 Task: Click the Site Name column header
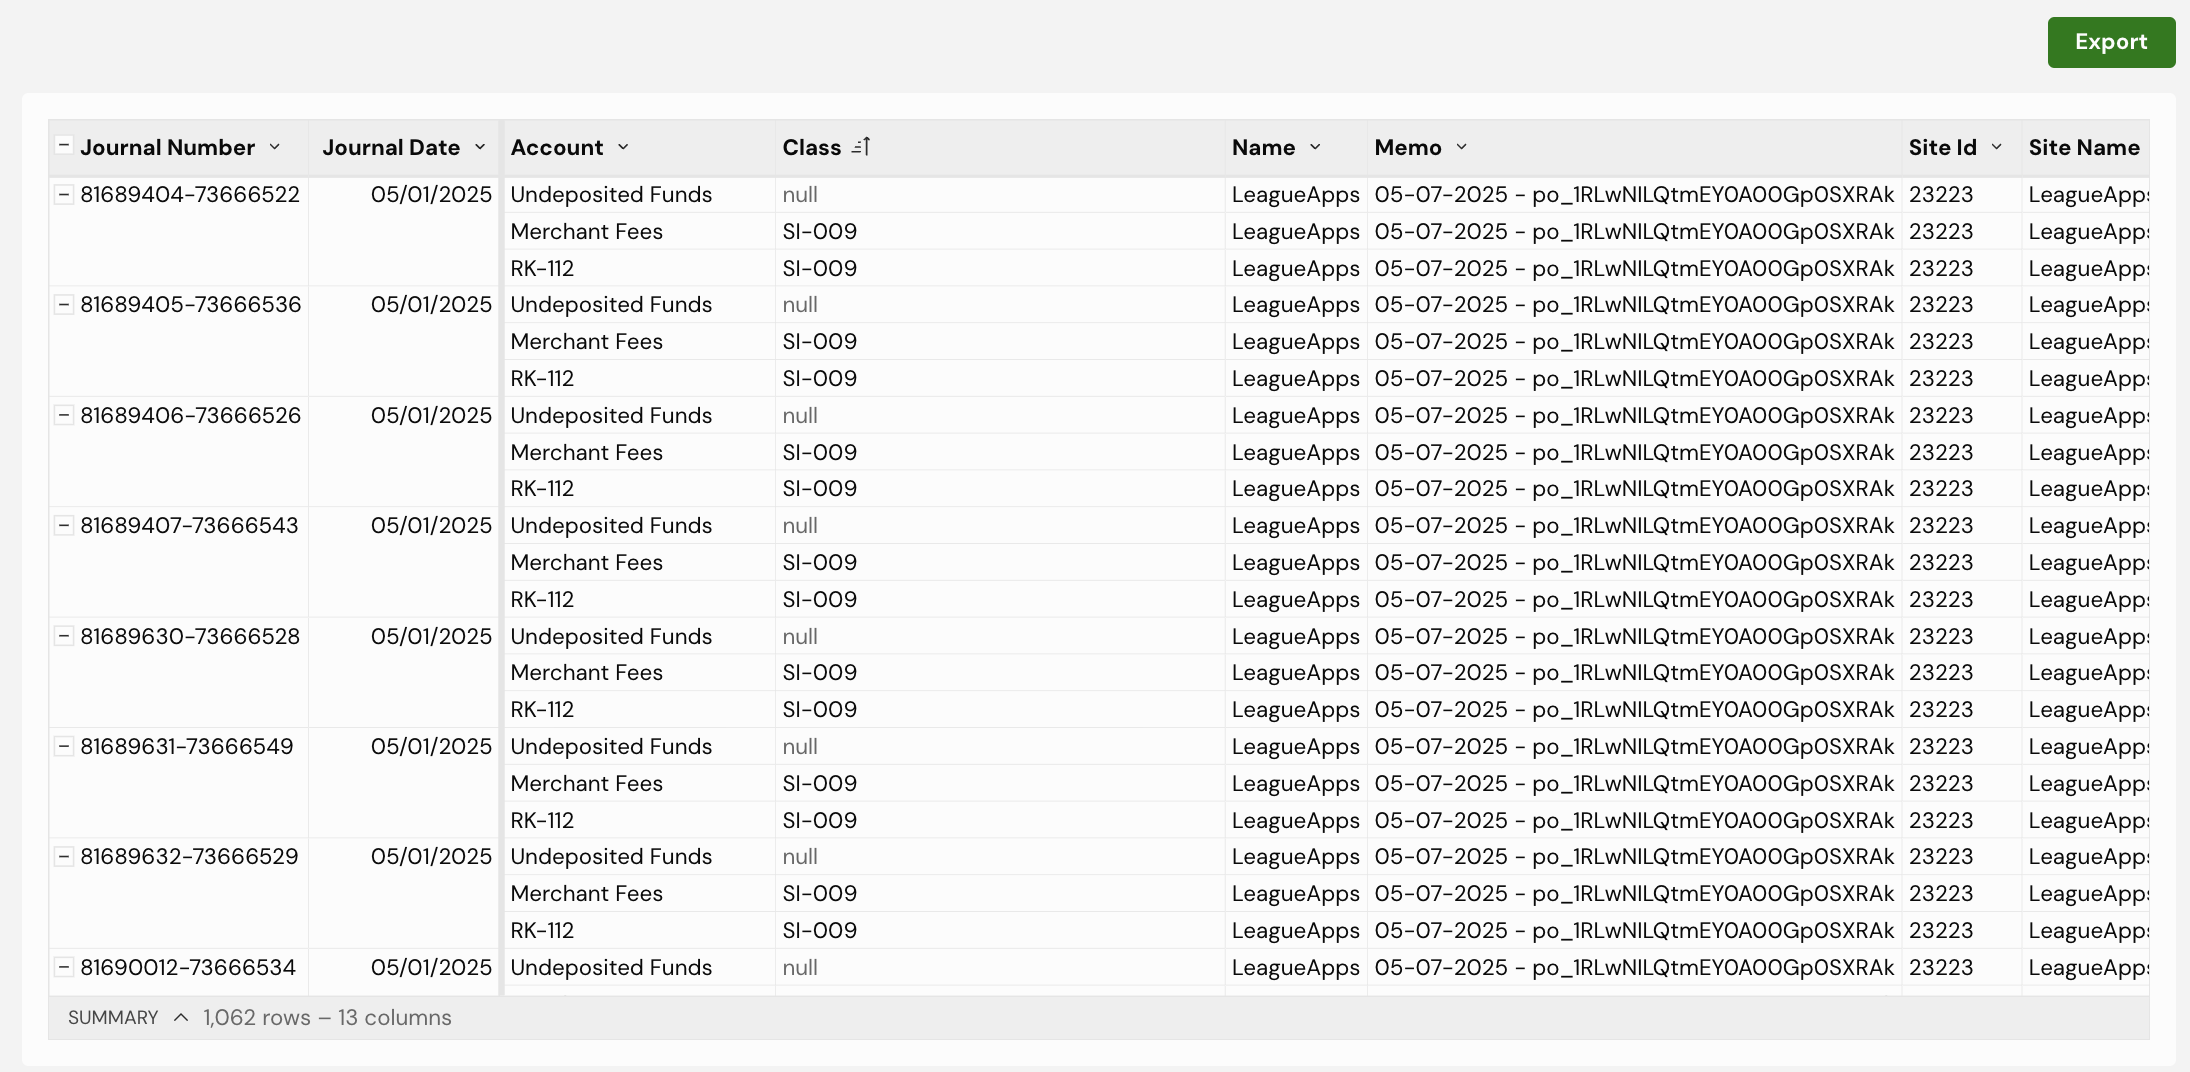point(2084,147)
